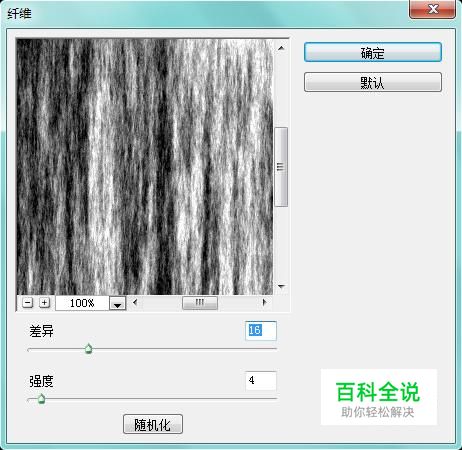This screenshot has height=450, width=462.
Task: Click the horizontal scrollbar thumb of preview
Action: click(200, 303)
